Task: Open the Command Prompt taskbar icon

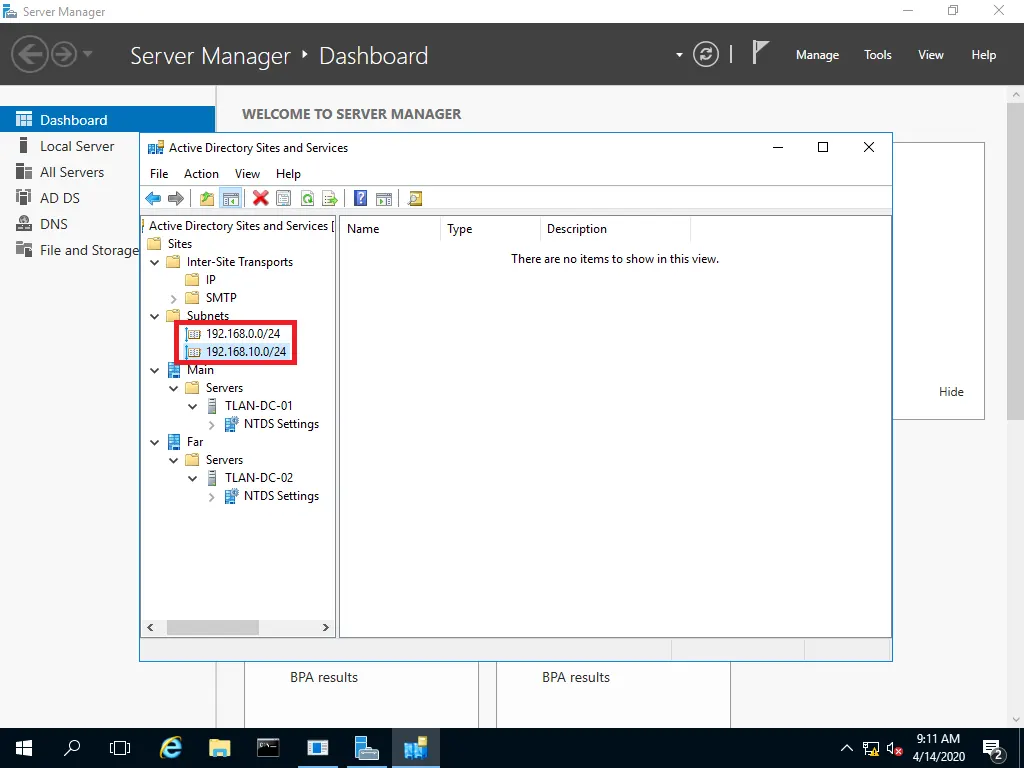Action: 268,748
